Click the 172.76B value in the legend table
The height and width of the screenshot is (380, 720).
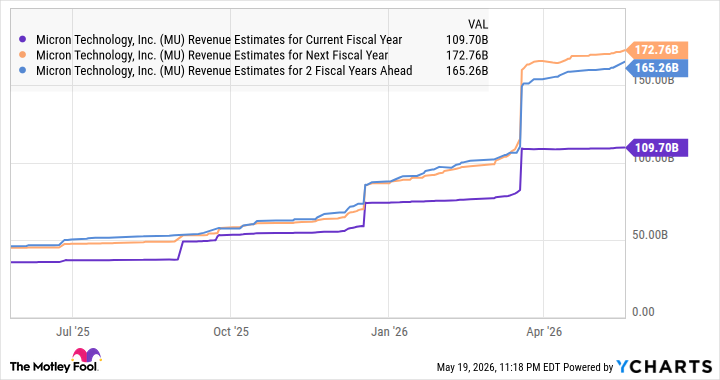tap(467, 56)
